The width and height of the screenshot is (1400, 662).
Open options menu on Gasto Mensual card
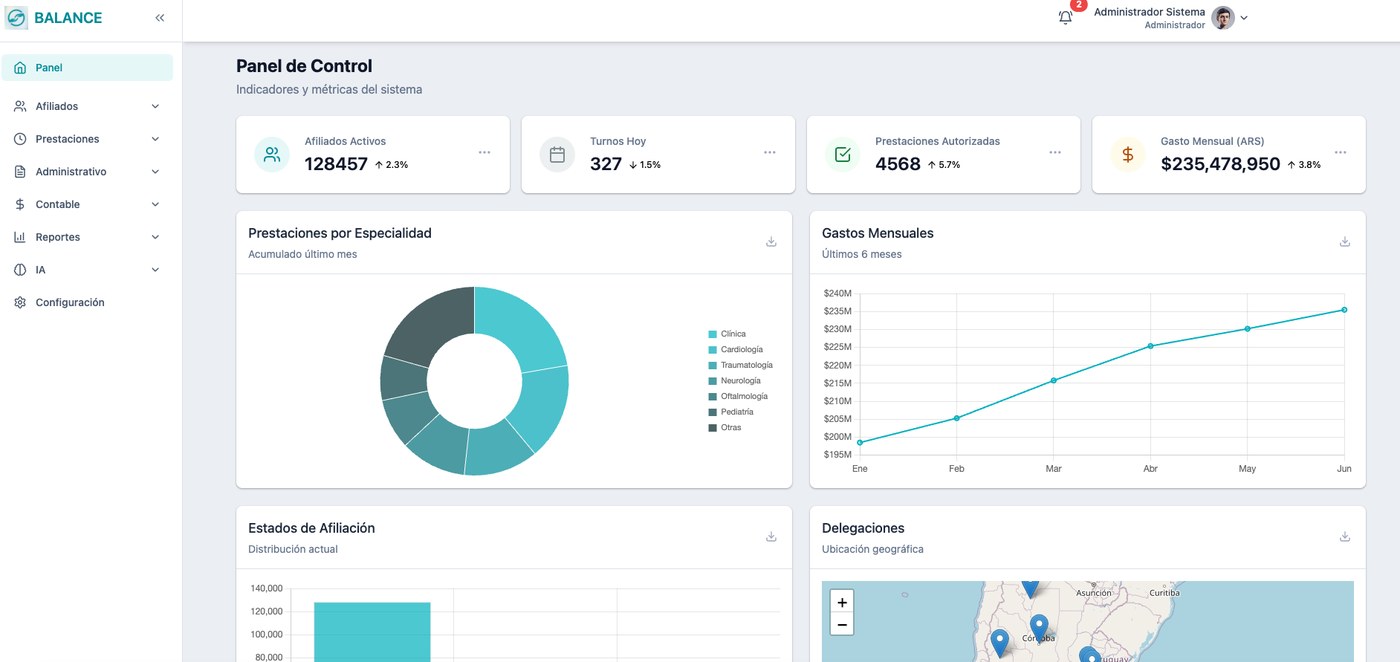coord(1340,152)
